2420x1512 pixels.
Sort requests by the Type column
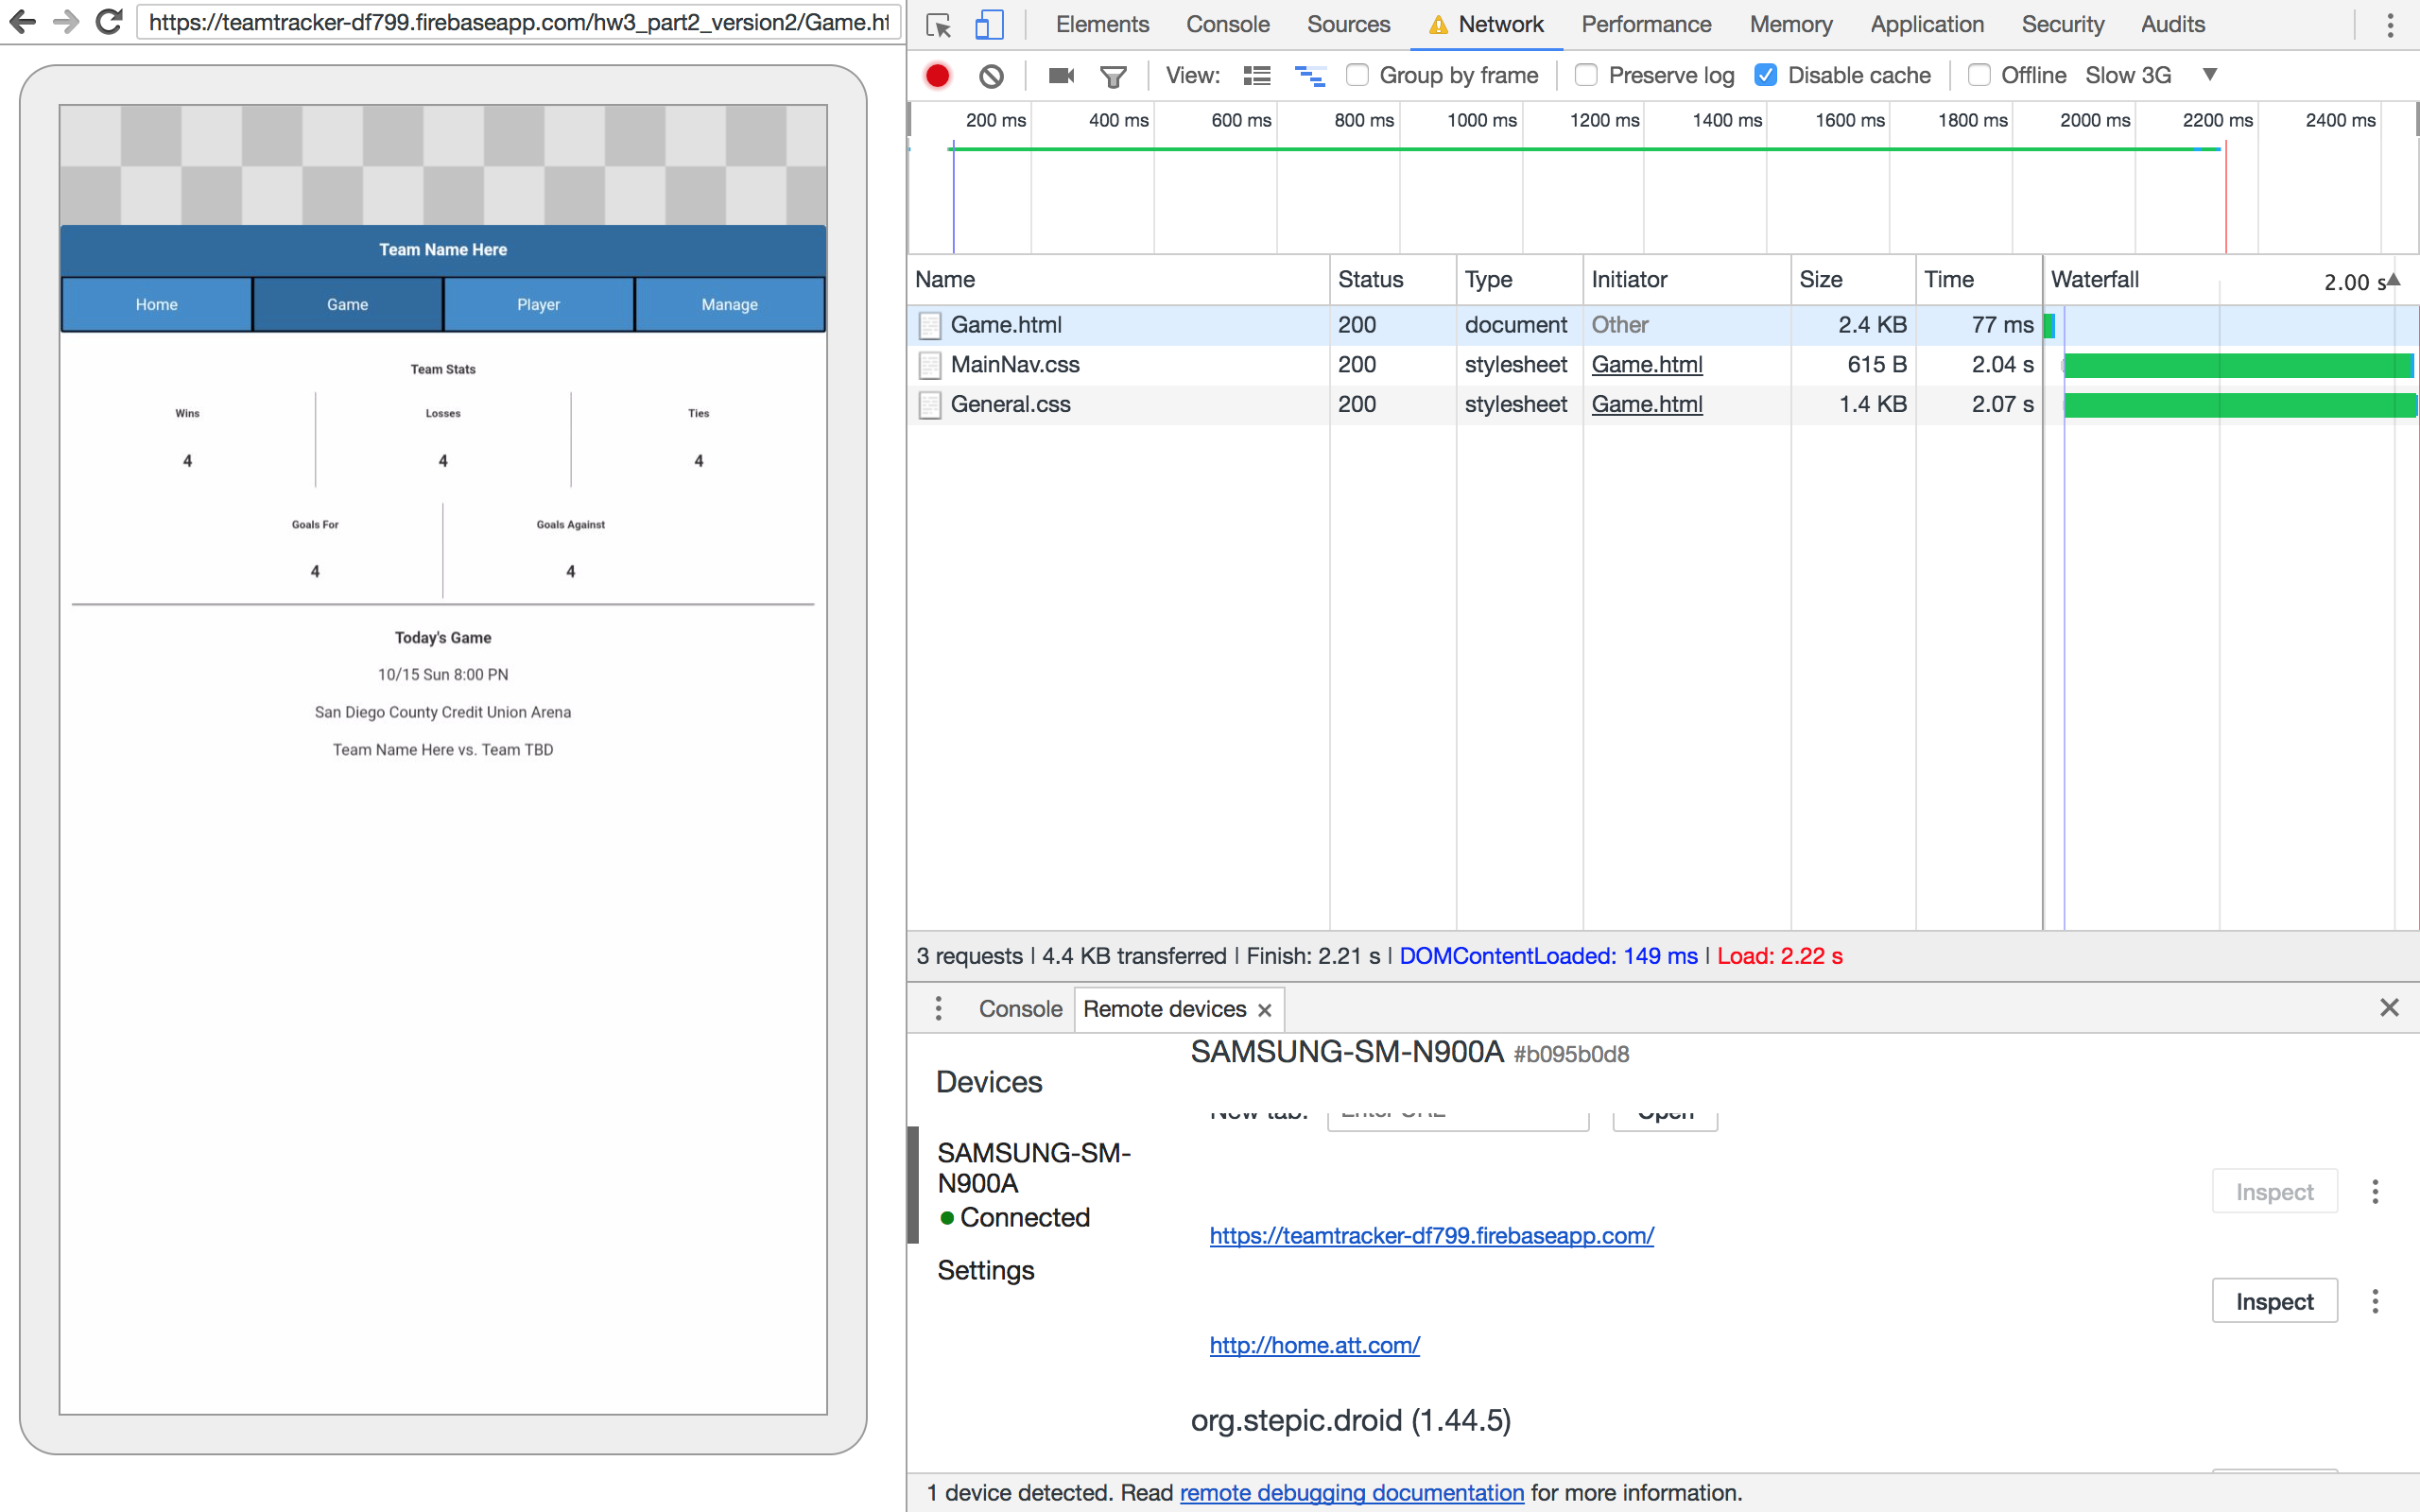coord(1520,280)
